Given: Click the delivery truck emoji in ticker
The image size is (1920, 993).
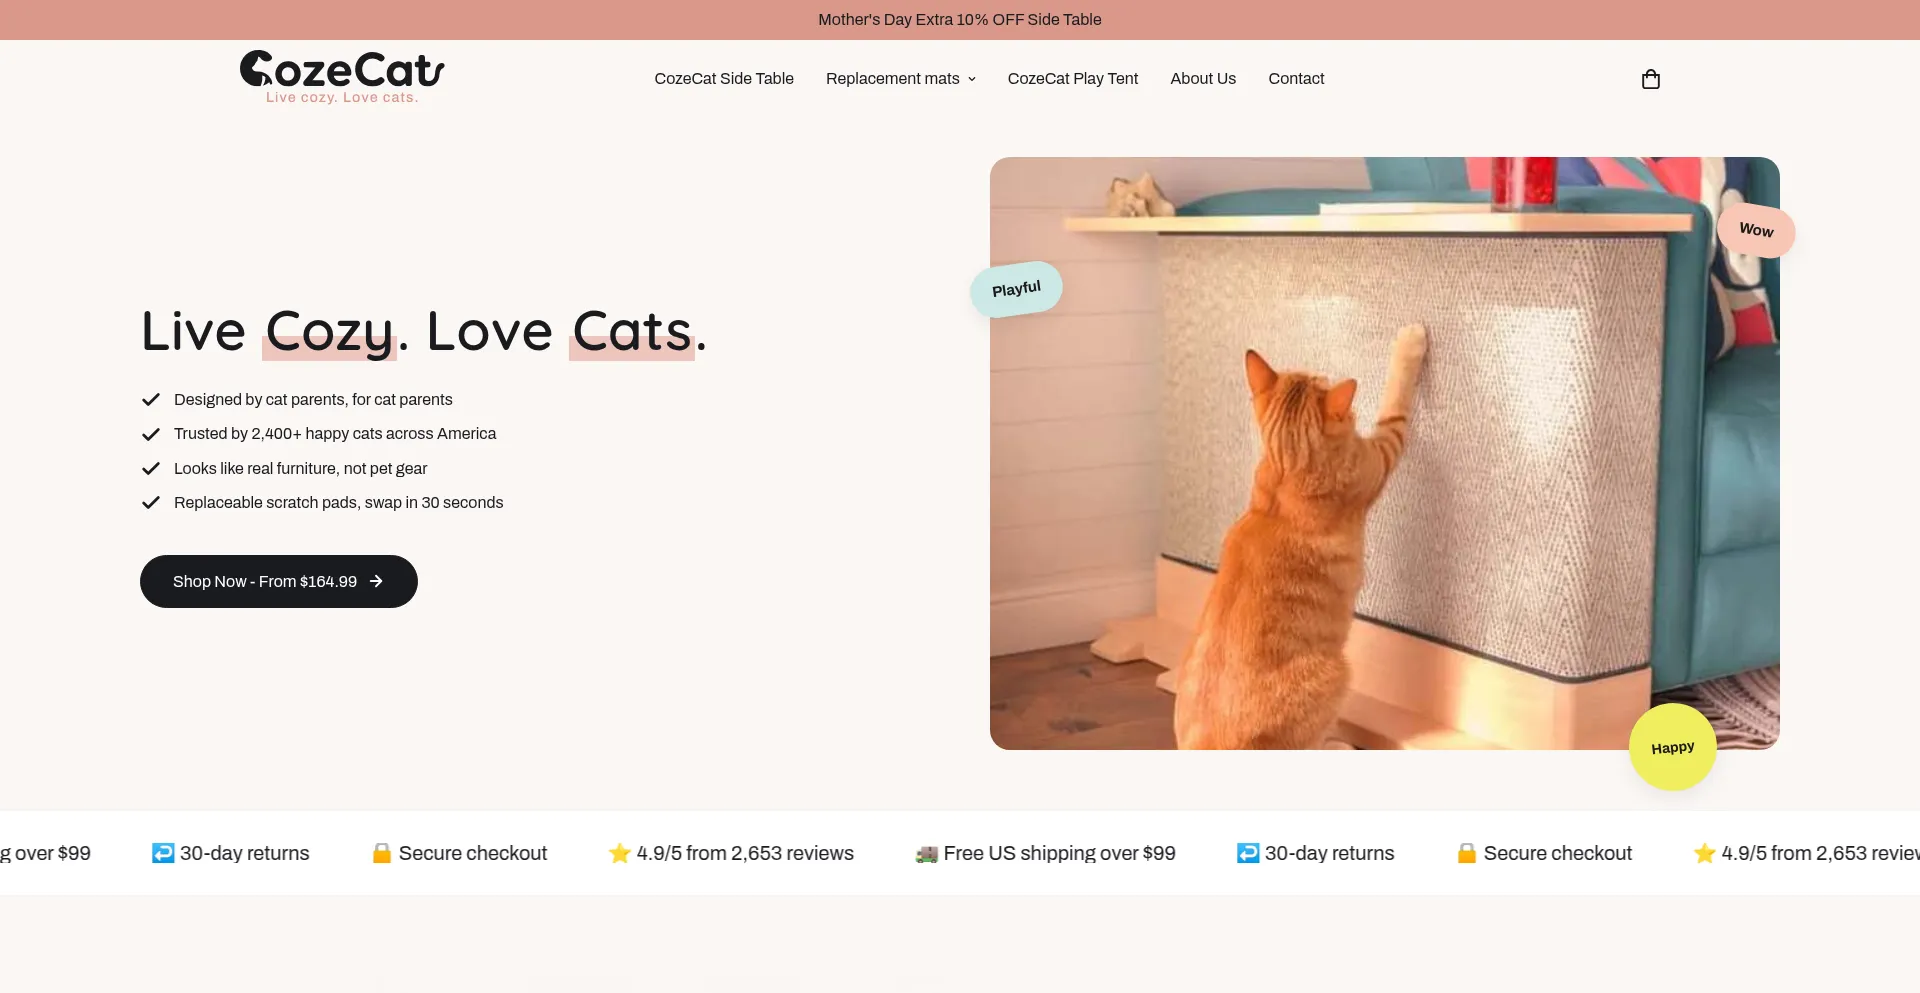Looking at the screenshot, I should pos(927,854).
